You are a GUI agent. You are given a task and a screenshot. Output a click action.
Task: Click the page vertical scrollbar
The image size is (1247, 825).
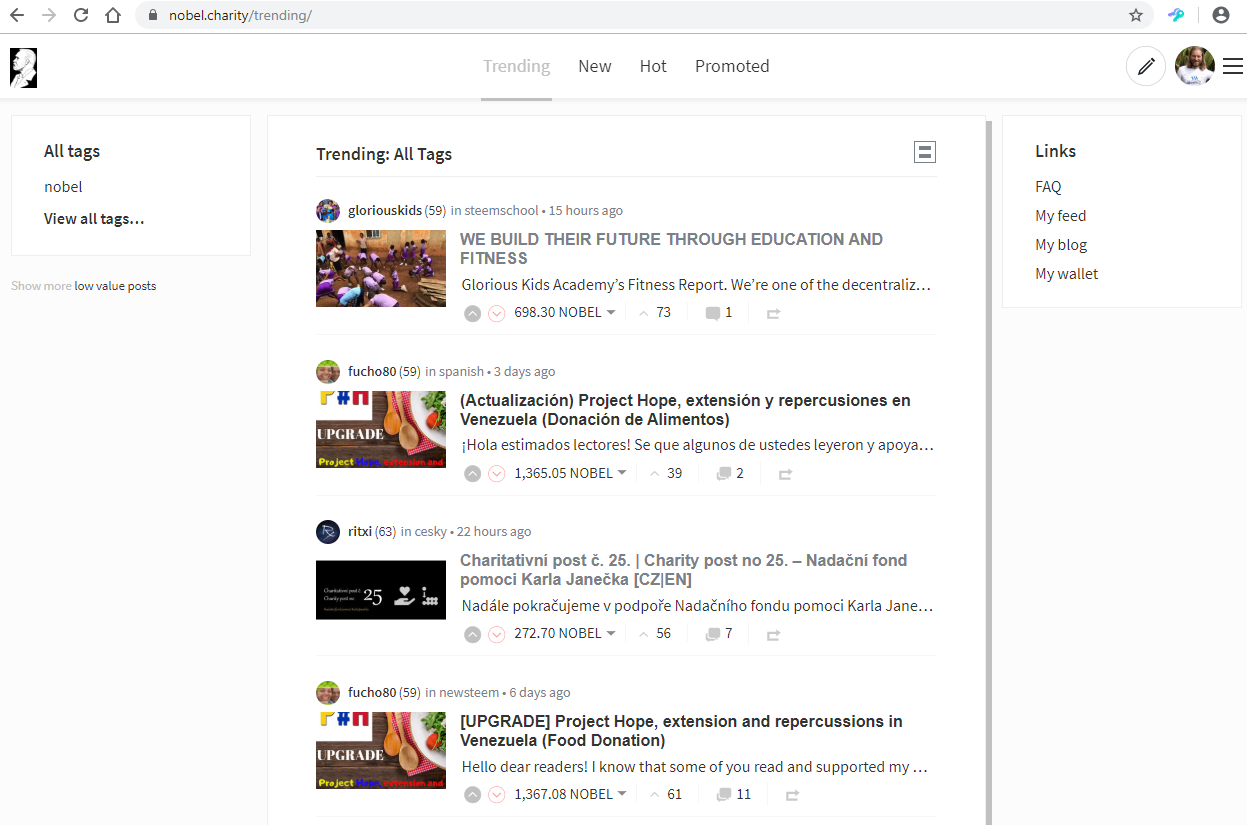[988, 470]
